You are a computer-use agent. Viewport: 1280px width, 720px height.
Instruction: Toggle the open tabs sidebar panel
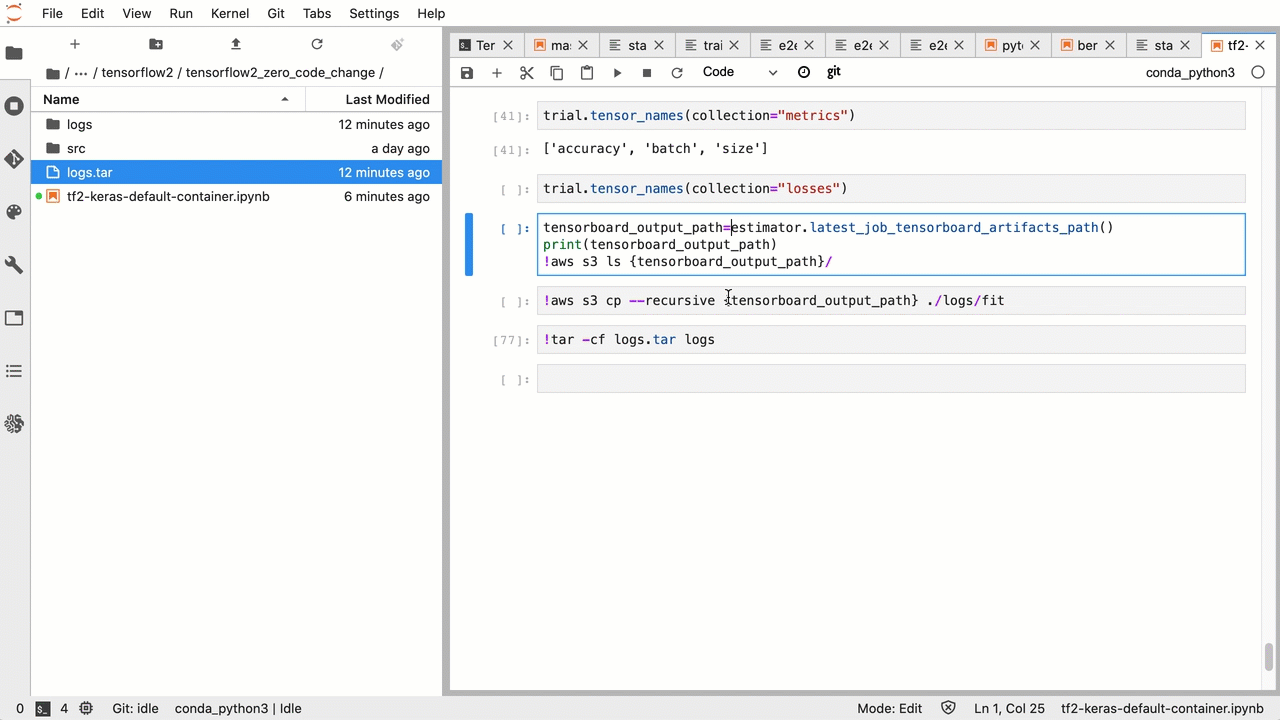point(14,317)
